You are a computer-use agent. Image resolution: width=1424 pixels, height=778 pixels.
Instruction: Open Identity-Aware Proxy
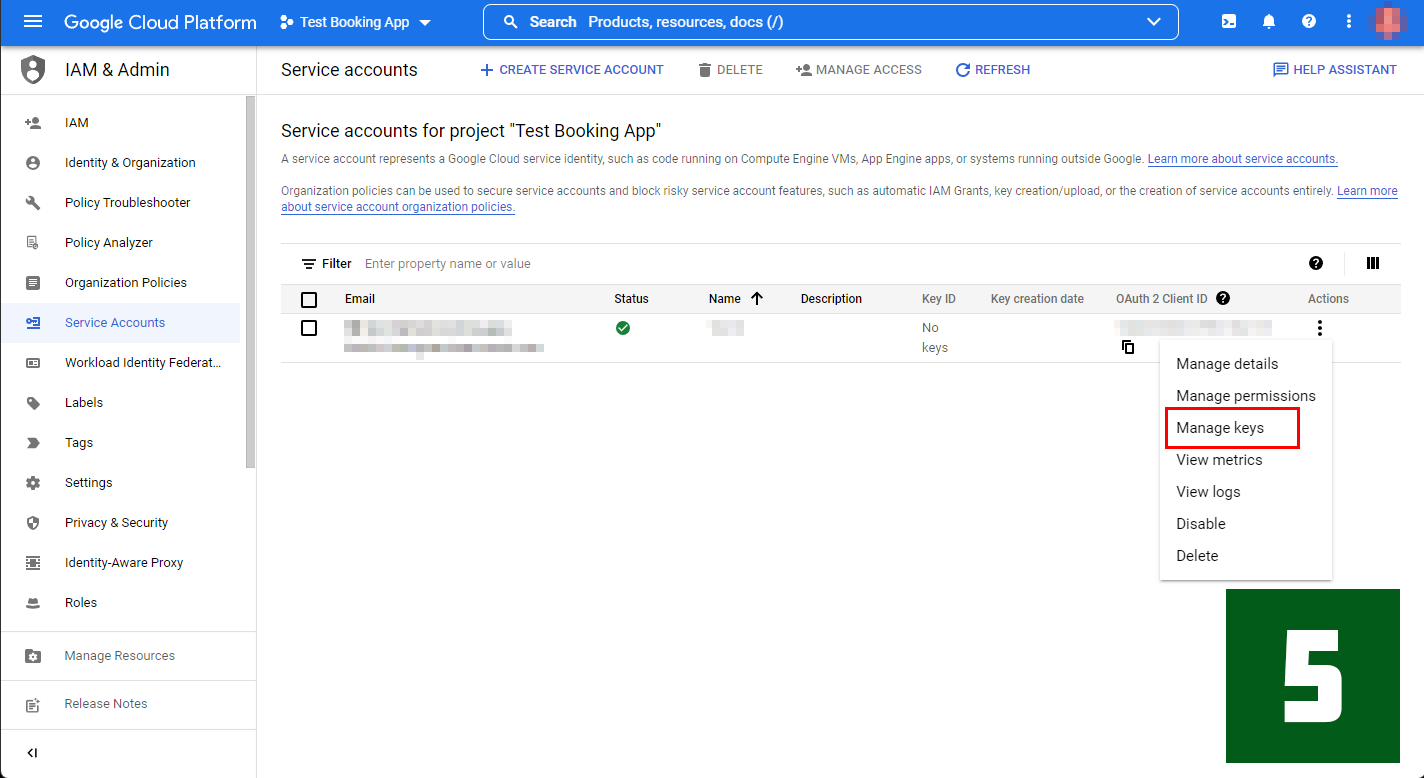(124, 563)
